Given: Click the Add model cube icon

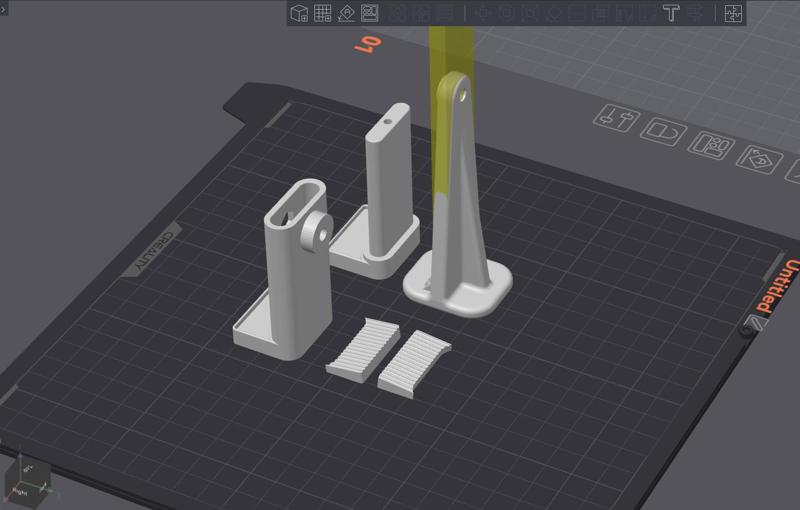Looking at the screenshot, I should pos(299,13).
